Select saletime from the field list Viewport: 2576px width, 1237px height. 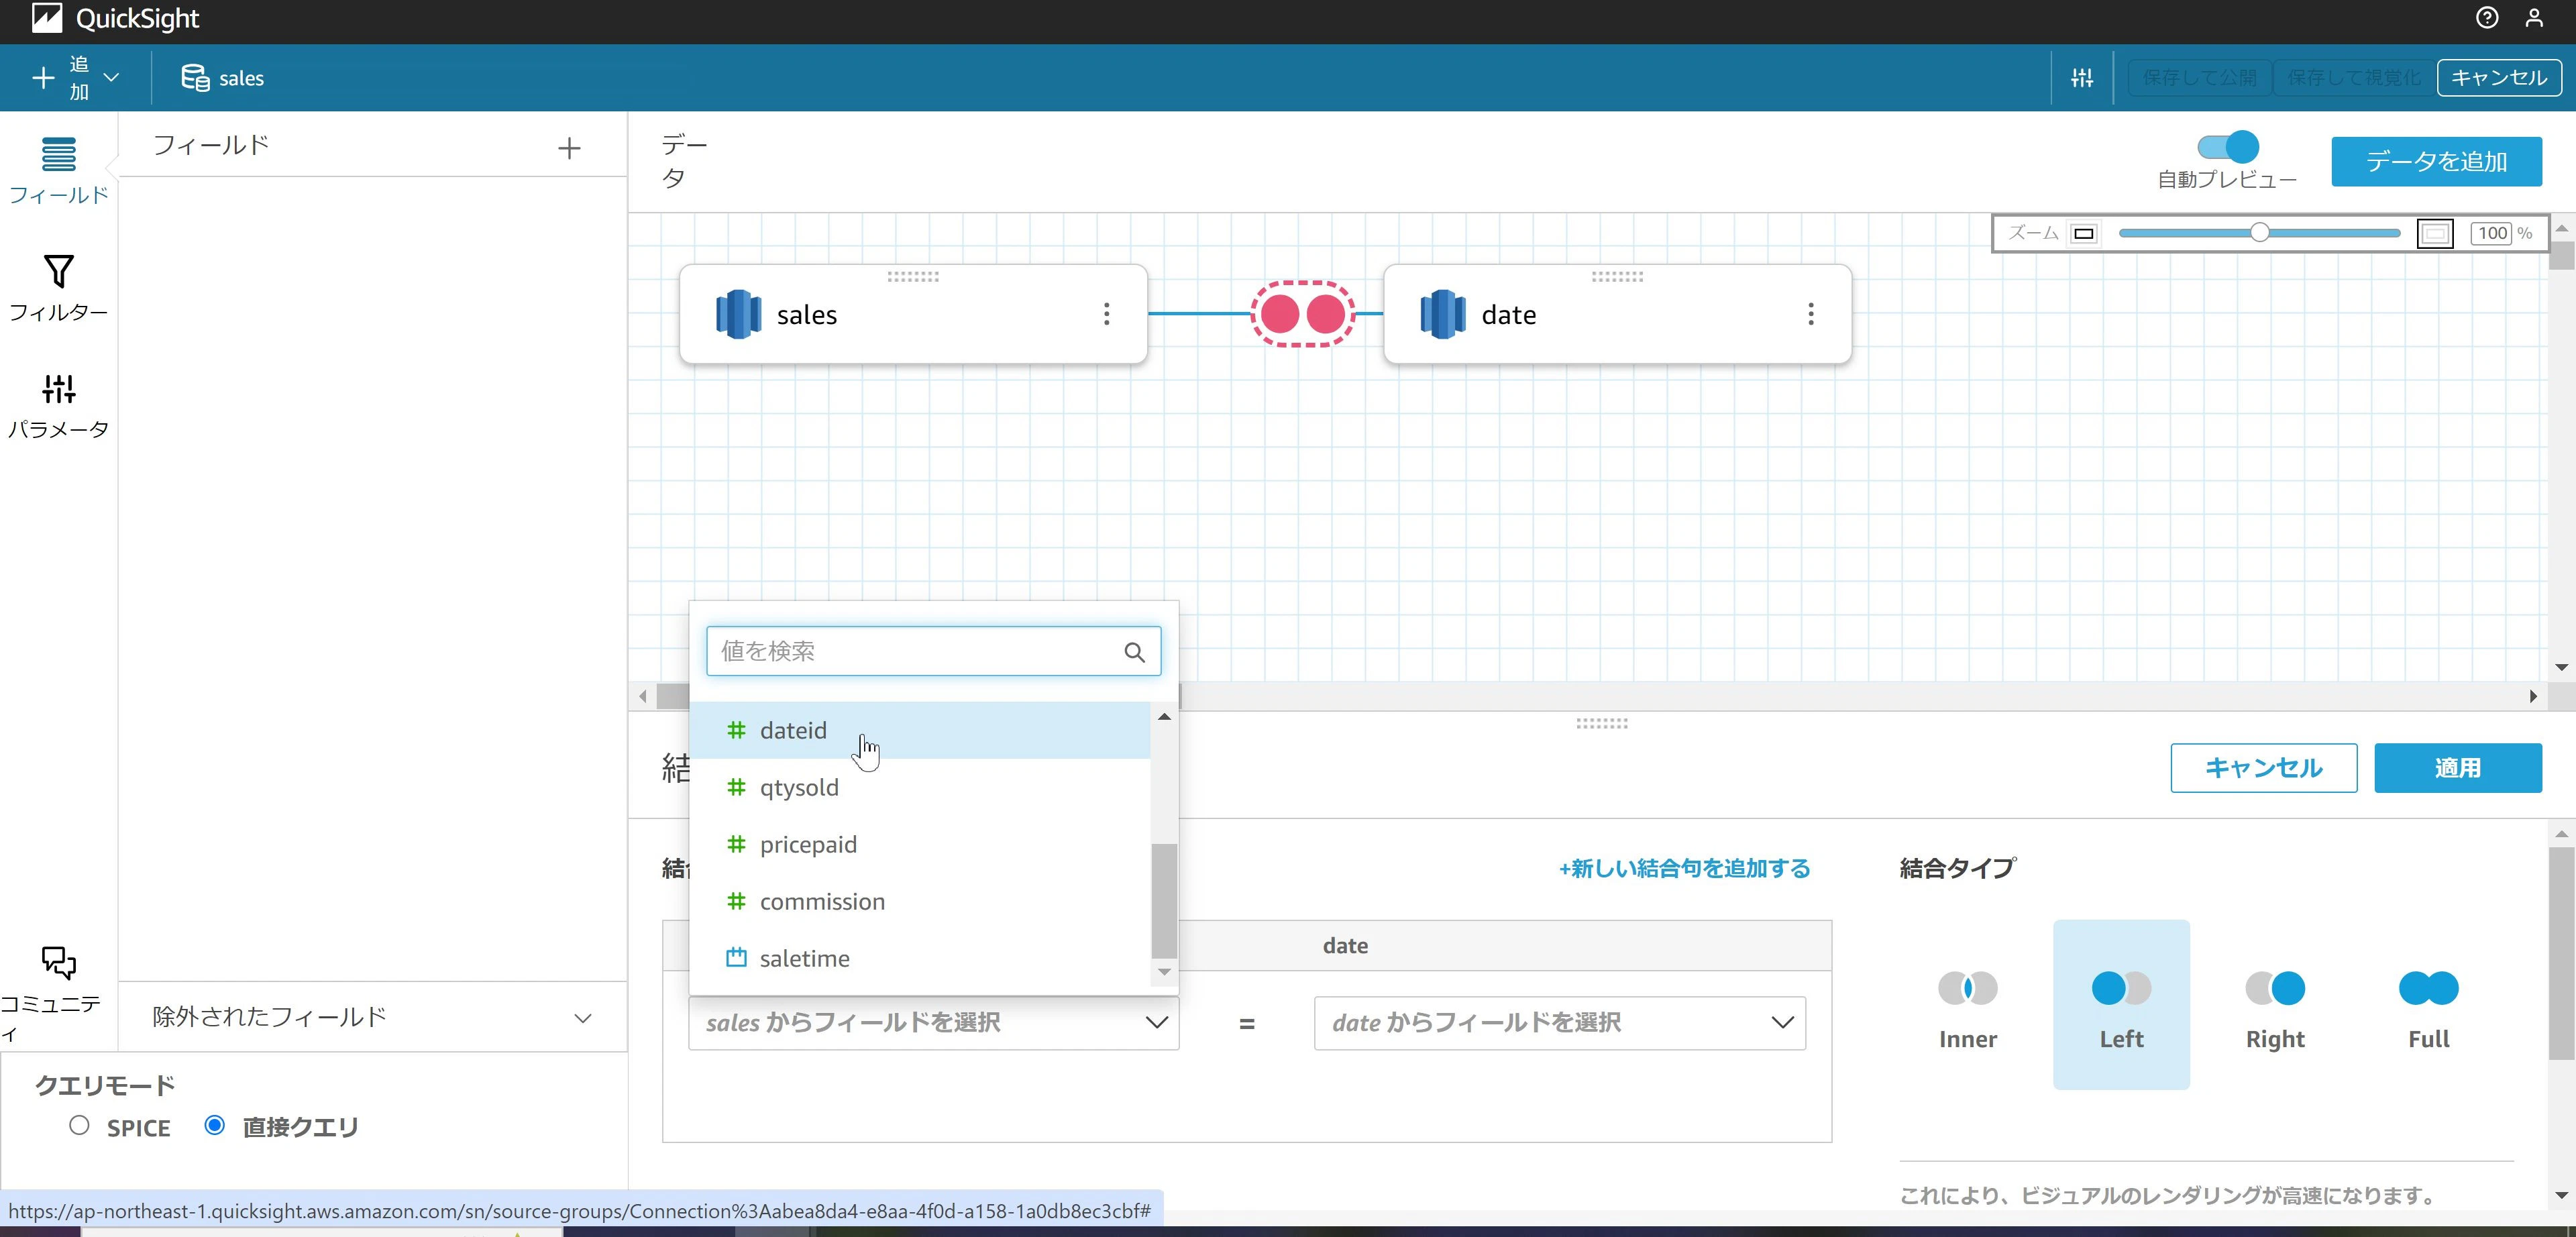coord(920,958)
